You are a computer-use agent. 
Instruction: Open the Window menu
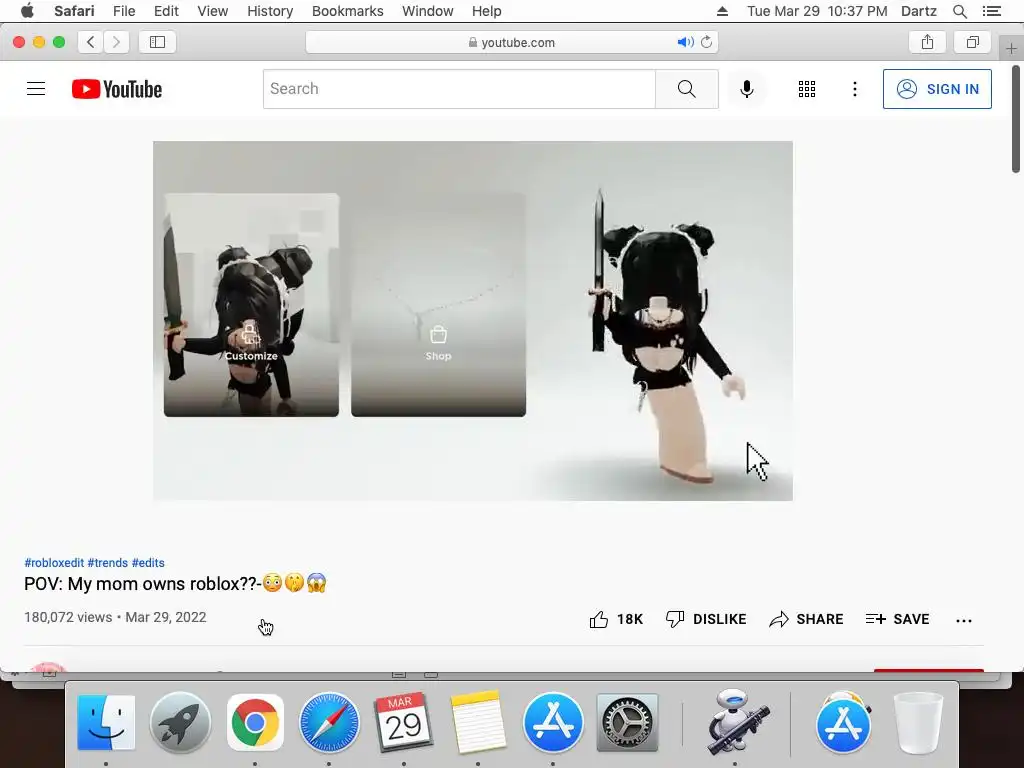[x=428, y=11]
